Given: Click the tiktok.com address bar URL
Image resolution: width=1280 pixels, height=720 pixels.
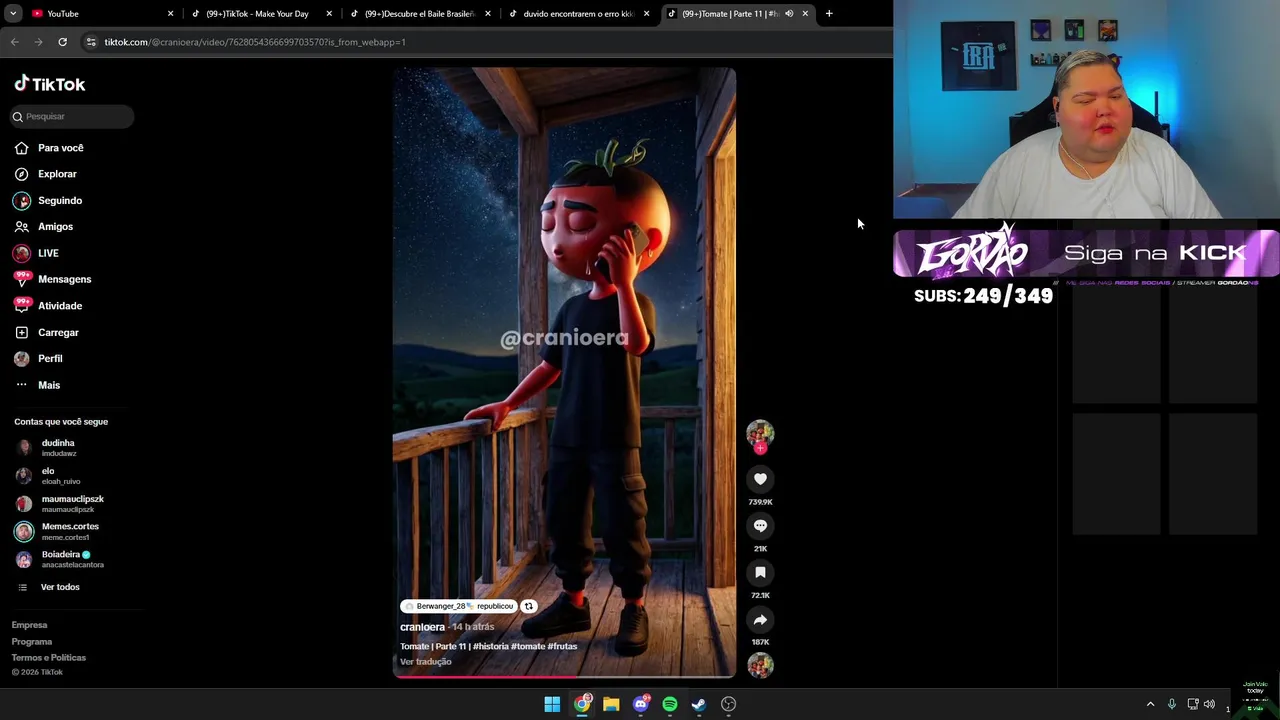Looking at the screenshot, I should coord(255,42).
